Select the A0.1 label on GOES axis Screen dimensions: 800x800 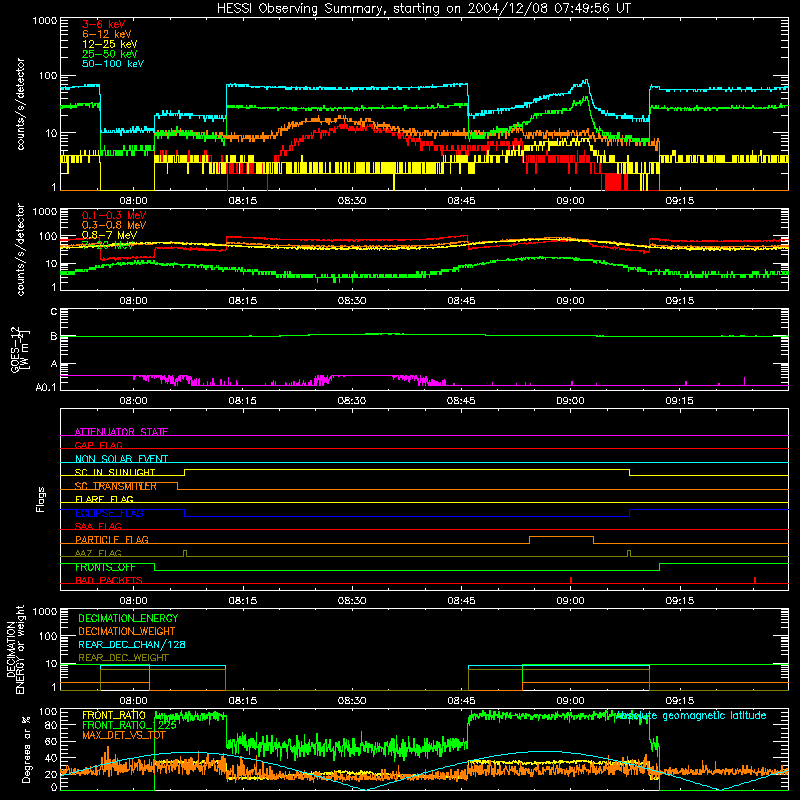coord(45,388)
